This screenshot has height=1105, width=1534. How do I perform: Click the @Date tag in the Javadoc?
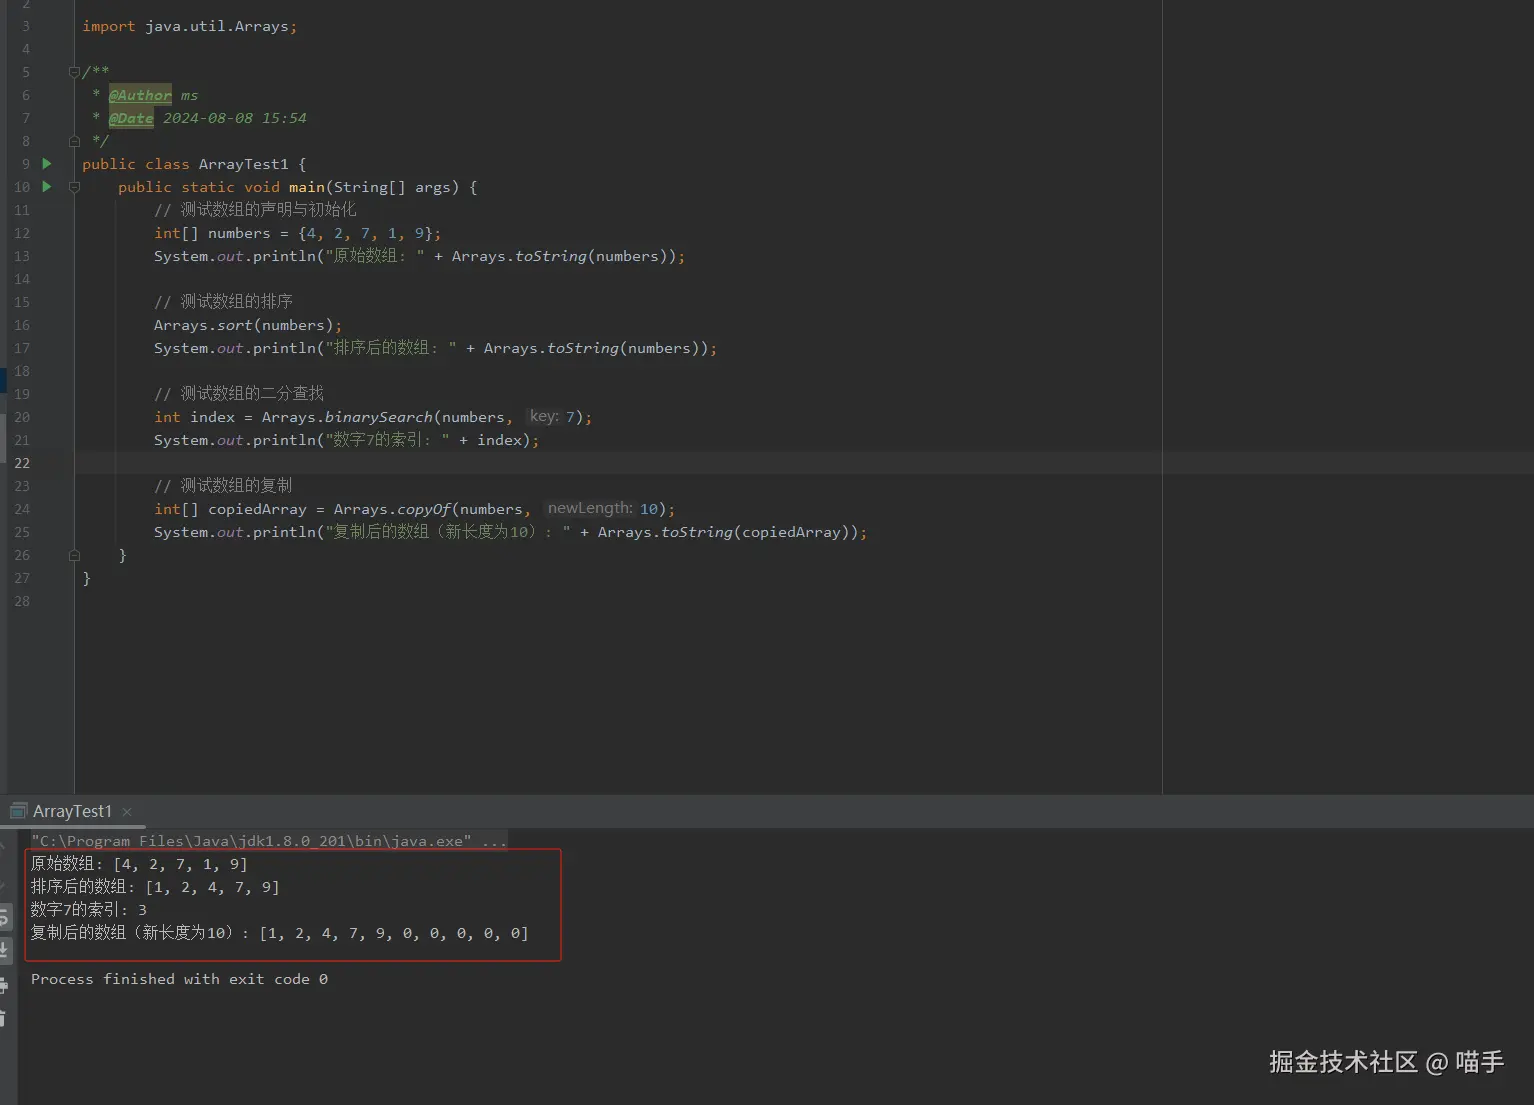pyautogui.click(x=131, y=118)
